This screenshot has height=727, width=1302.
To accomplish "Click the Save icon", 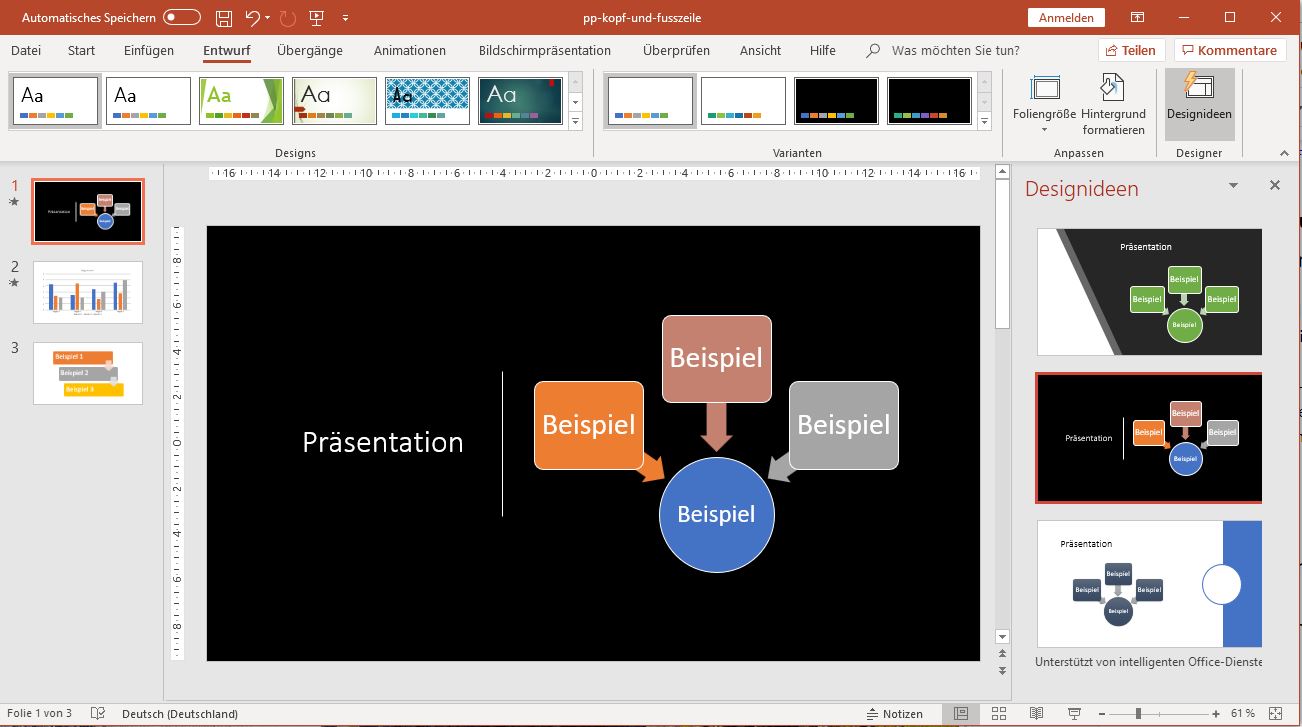I will tap(222, 17).
